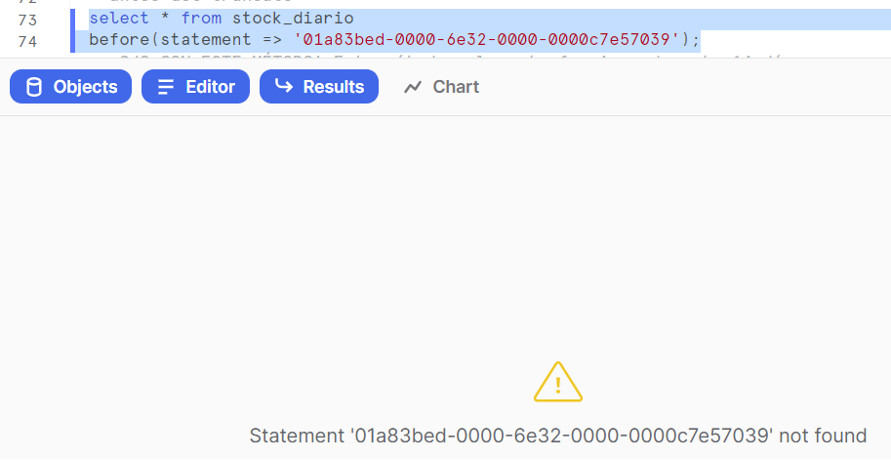Click the lines icon in Editor button
891x460 pixels.
click(x=166, y=87)
